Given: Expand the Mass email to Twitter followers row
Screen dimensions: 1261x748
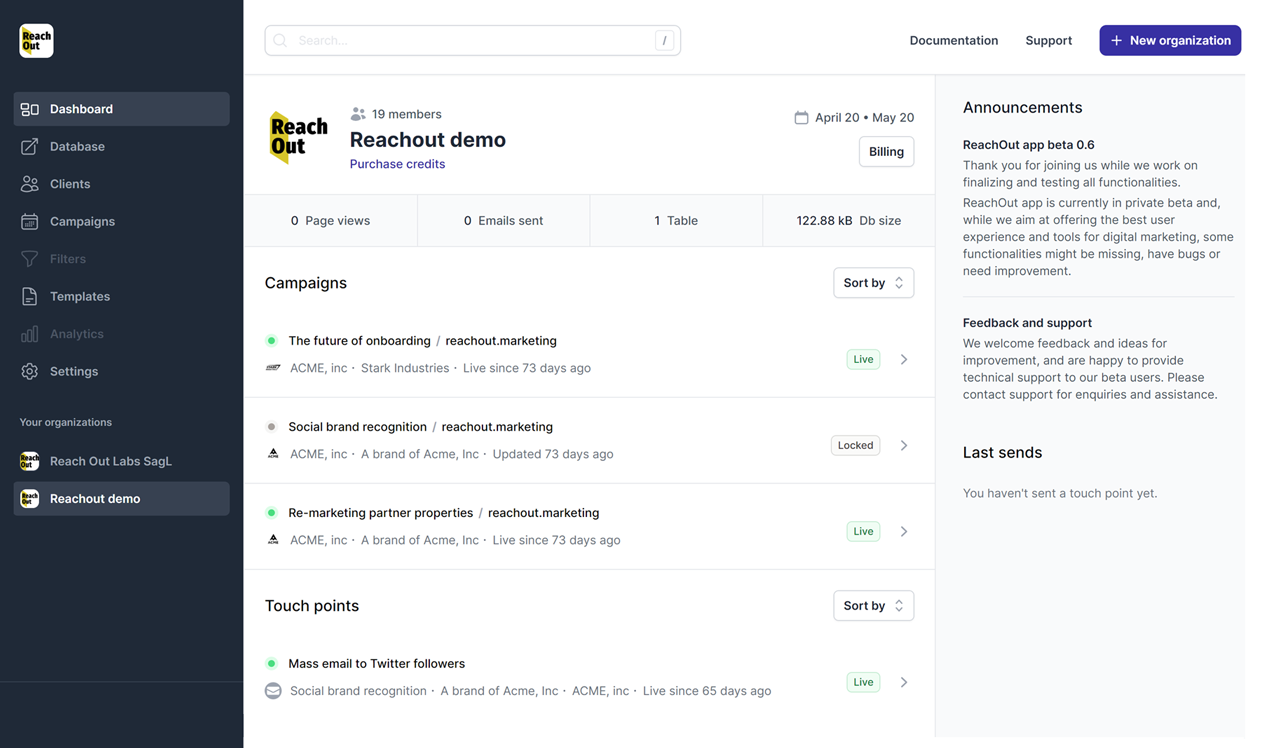Looking at the screenshot, I should click(x=903, y=681).
